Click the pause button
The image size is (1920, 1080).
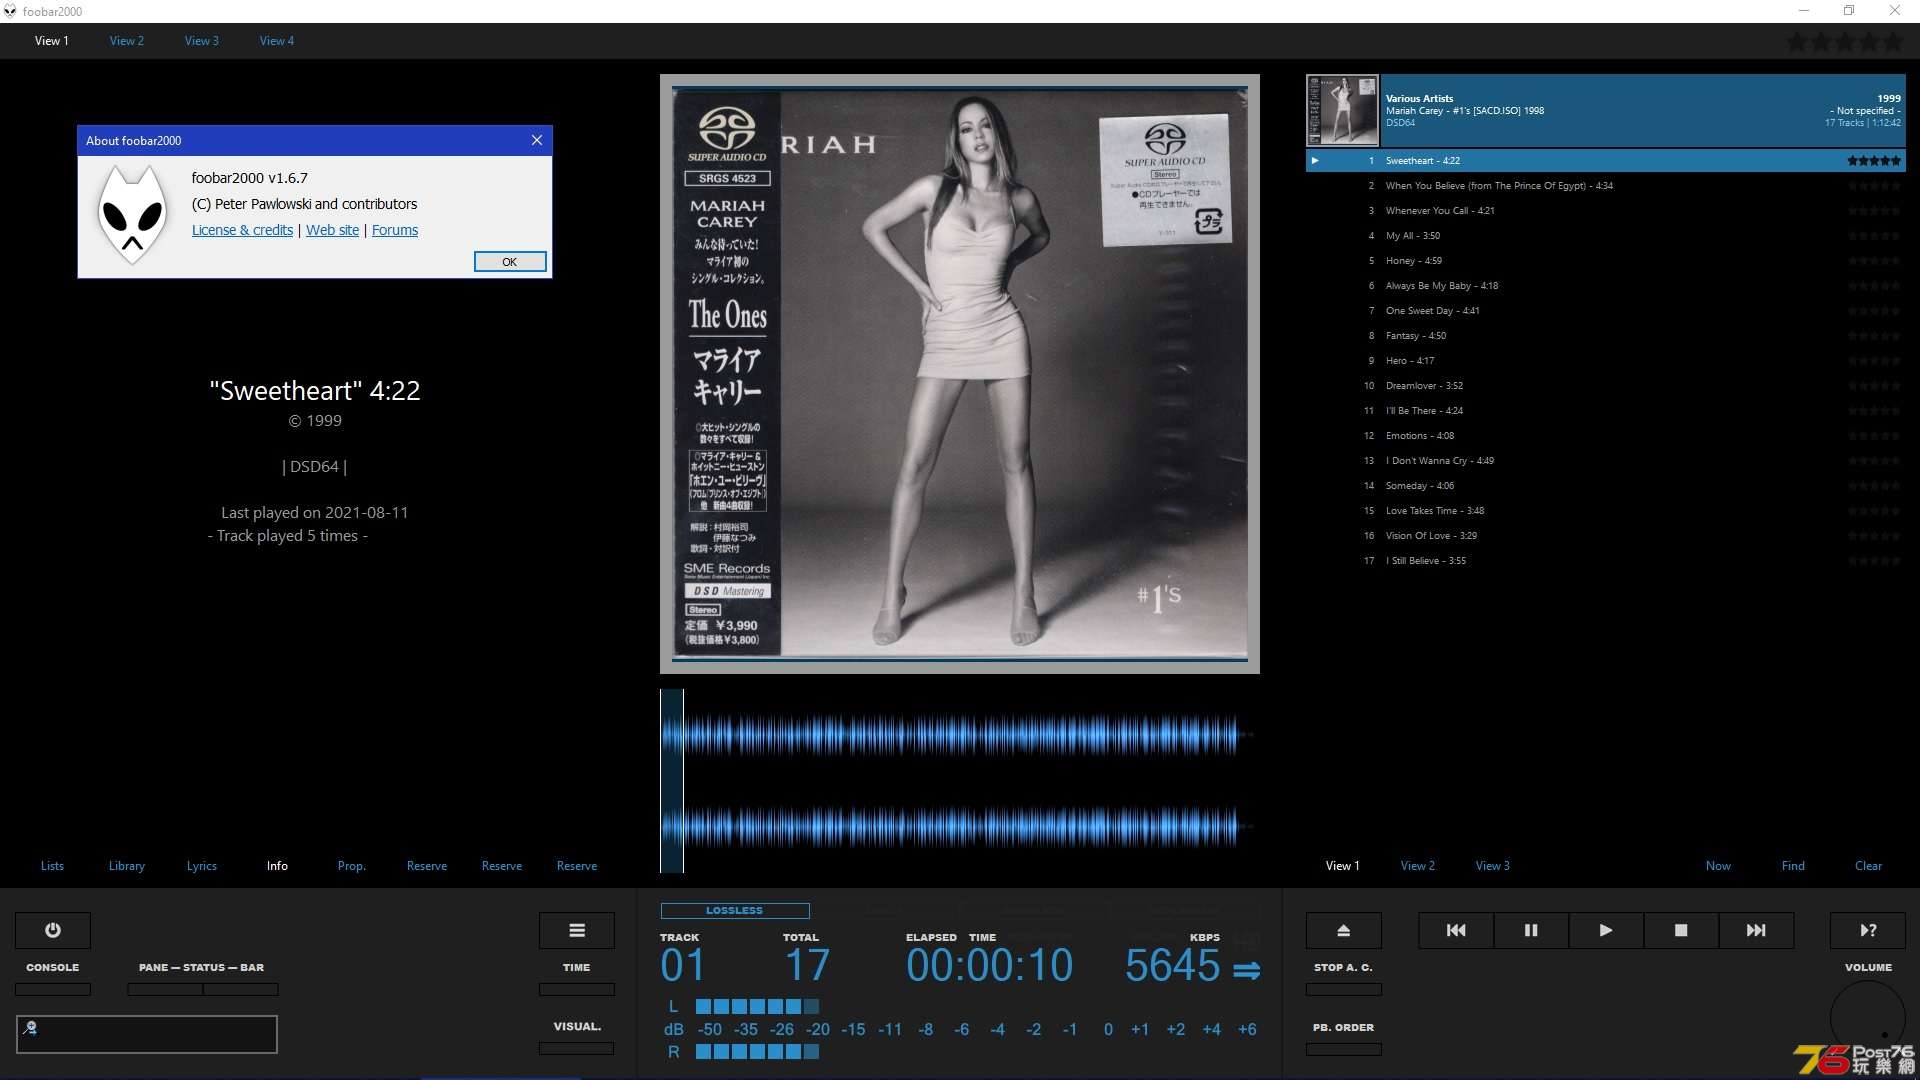[1530, 930]
